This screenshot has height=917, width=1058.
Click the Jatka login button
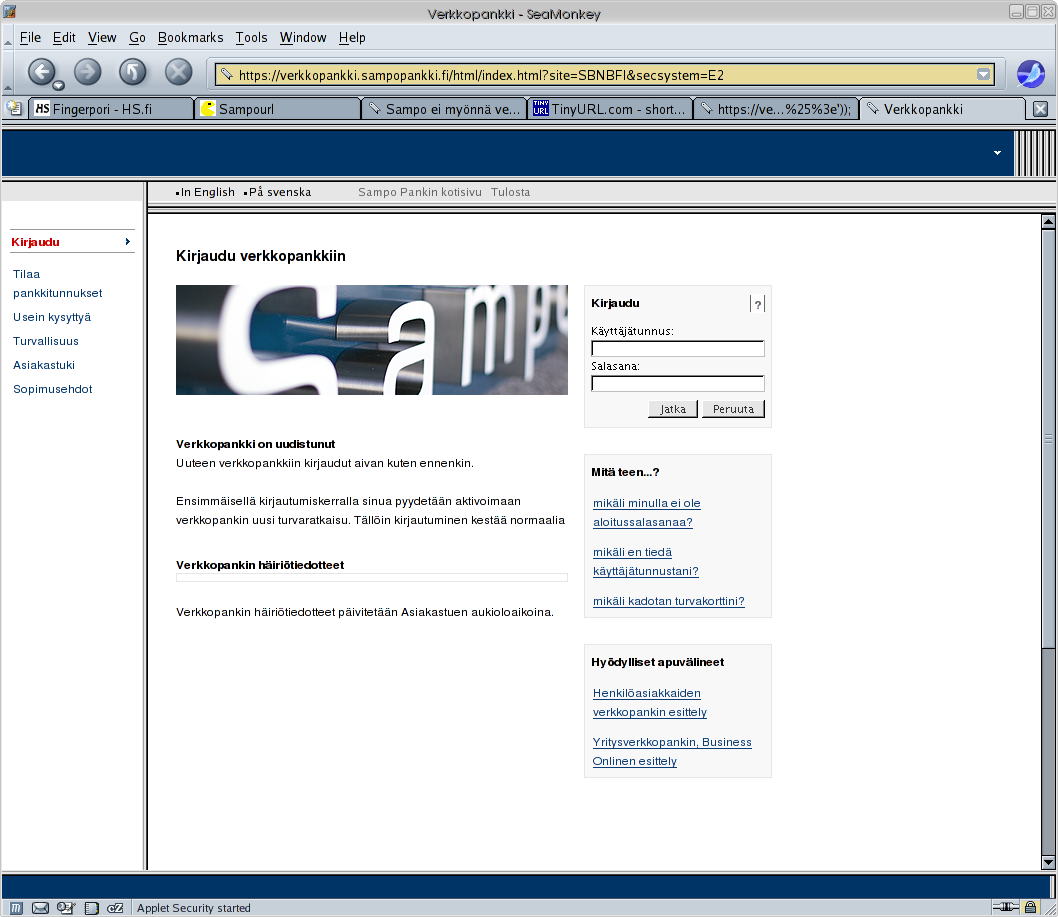point(673,409)
